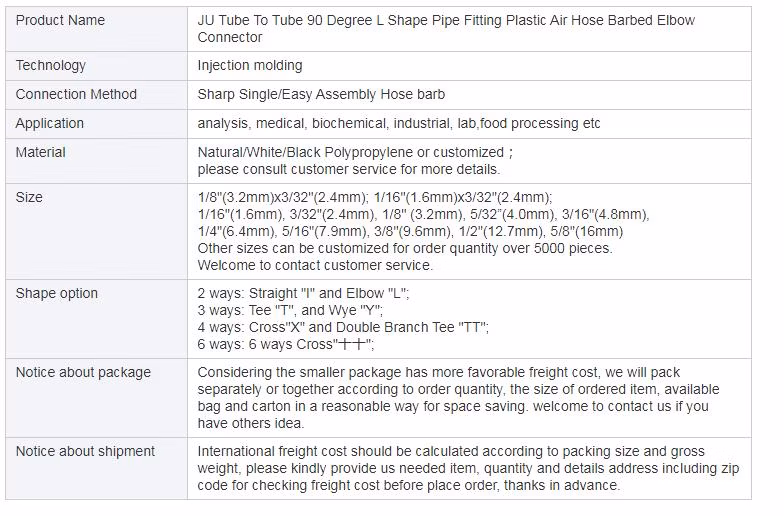Image resolution: width=784 pixels, height=516 pixels.
Task: Select the Application row label
Action: coord(50,124)
